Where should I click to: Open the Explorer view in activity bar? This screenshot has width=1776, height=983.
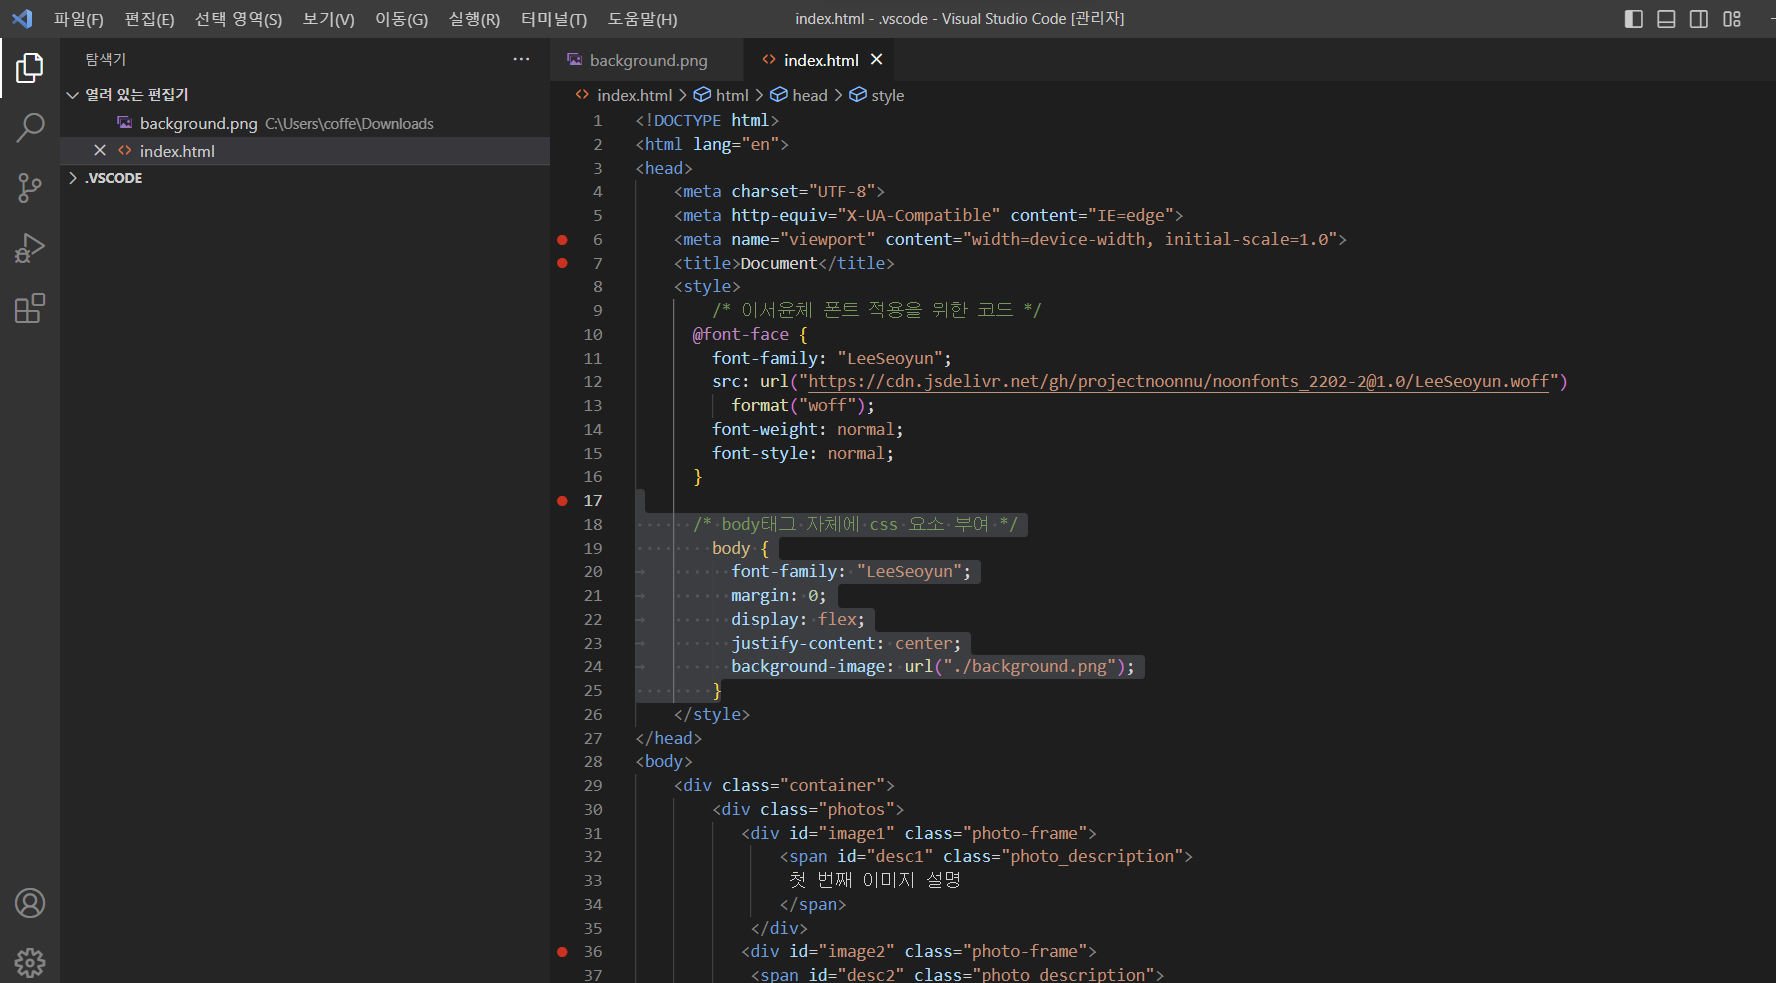click(x=30, y=68)
